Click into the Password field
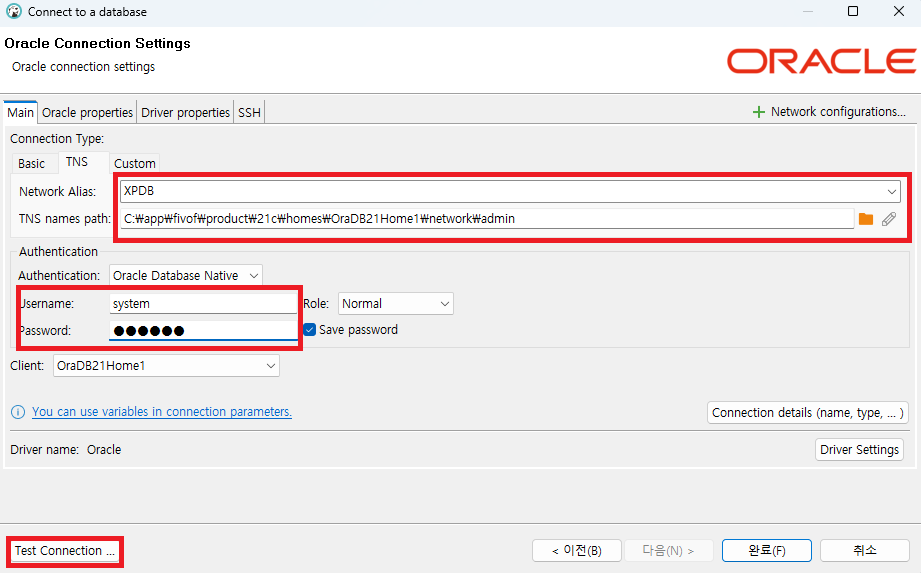This screenshot has height=573, width=921. [x=203, y=331]
